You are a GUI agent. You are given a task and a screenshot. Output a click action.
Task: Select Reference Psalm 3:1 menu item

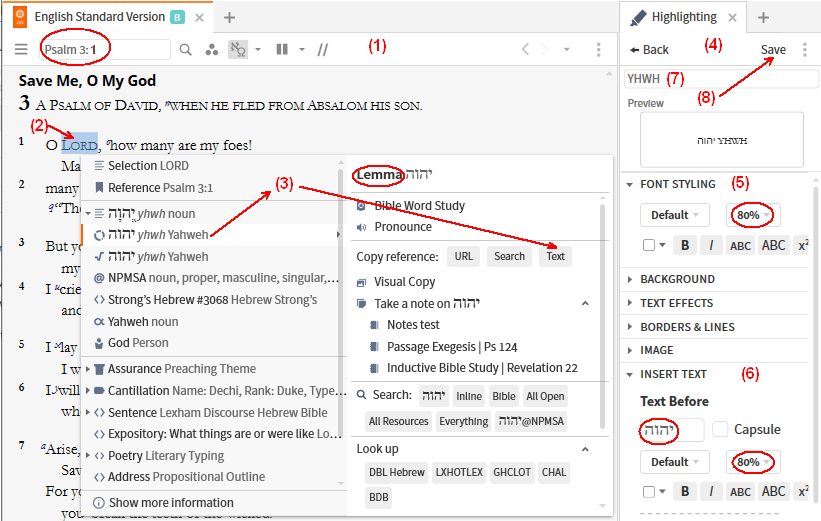click(x=153, y=188)
